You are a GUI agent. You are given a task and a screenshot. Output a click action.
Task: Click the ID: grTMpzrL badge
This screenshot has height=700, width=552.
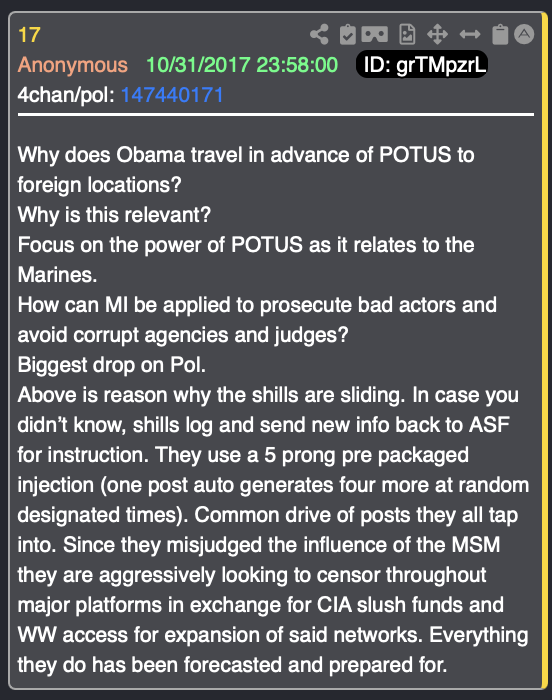[422, 64]
